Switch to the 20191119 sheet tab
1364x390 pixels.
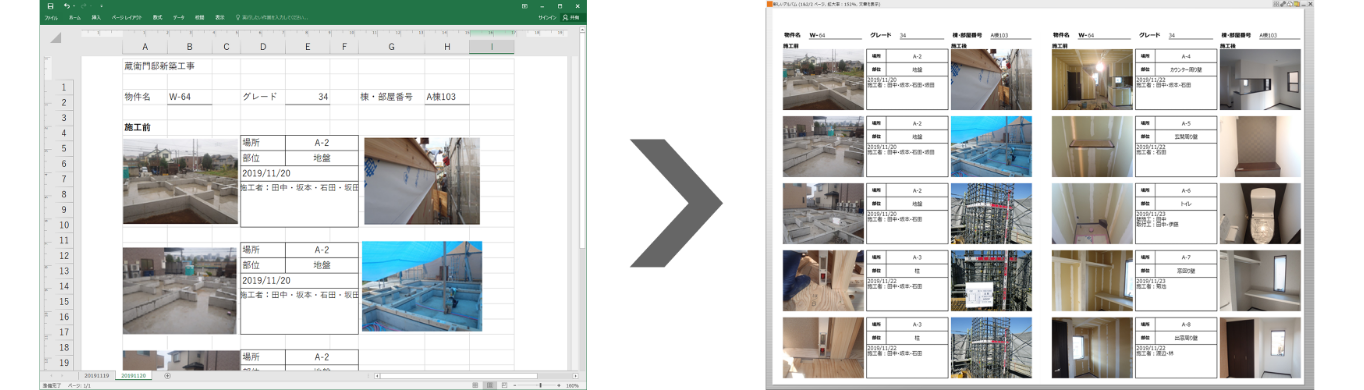pyautogui.click(x=97, y=376)
